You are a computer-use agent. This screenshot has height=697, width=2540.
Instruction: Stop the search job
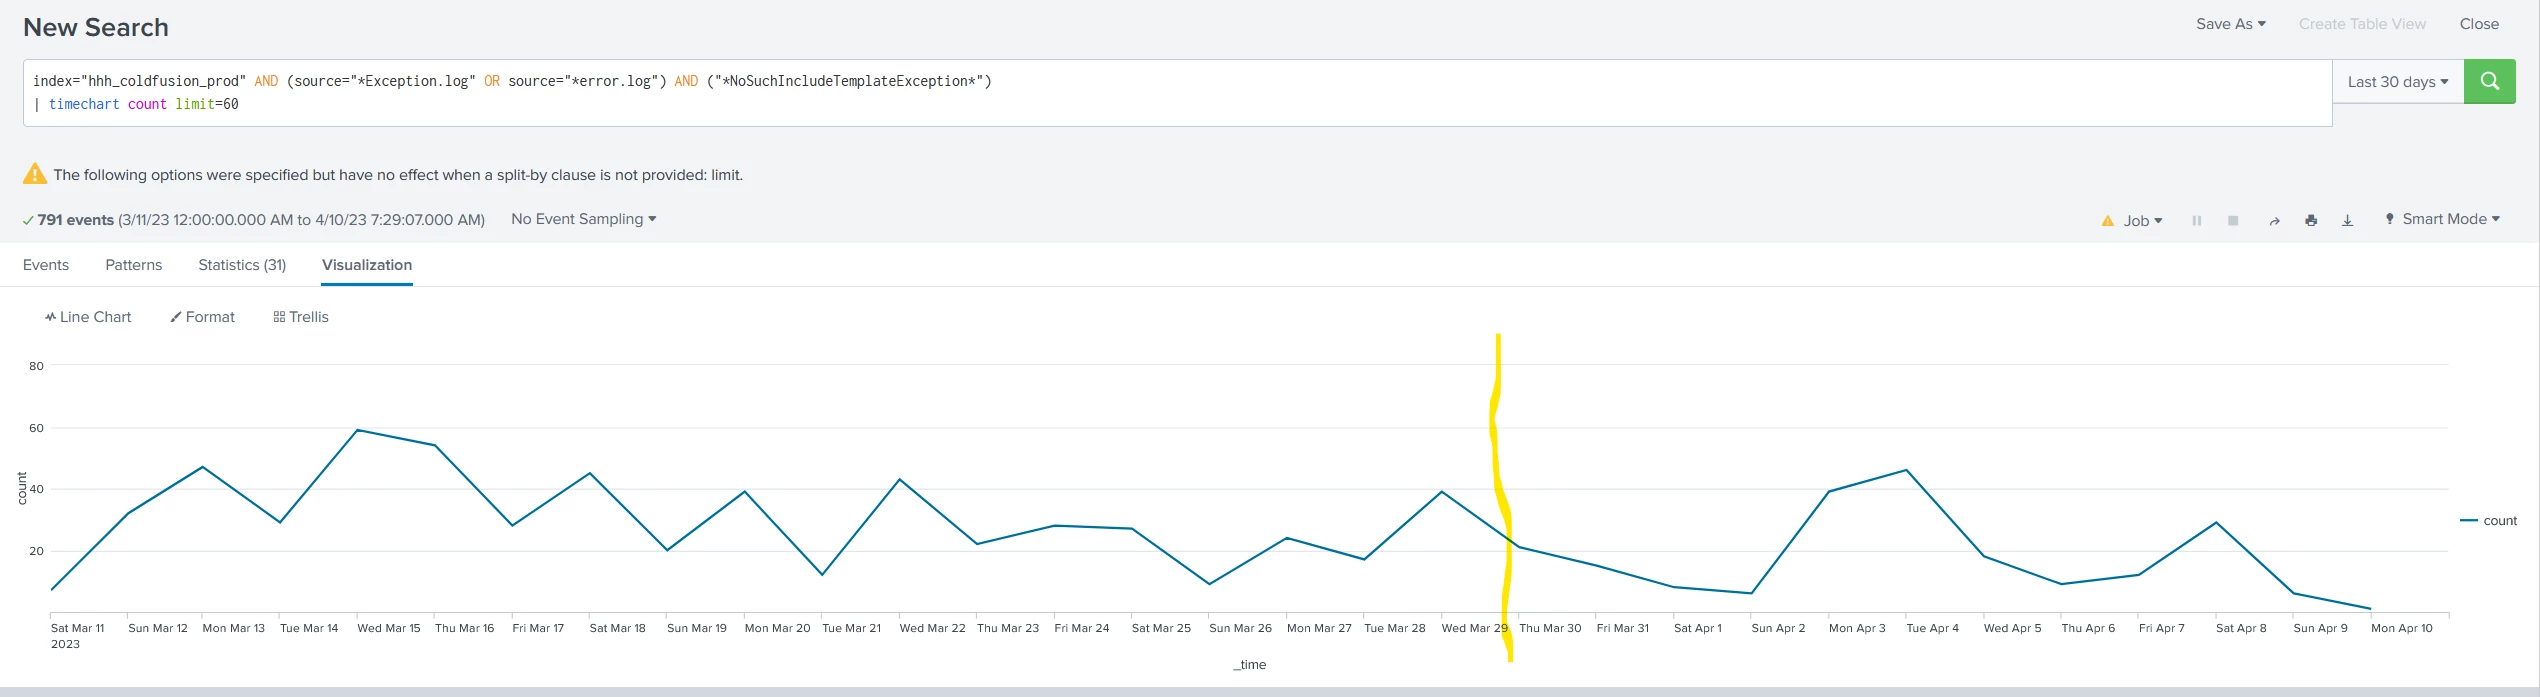[2233, 220]
